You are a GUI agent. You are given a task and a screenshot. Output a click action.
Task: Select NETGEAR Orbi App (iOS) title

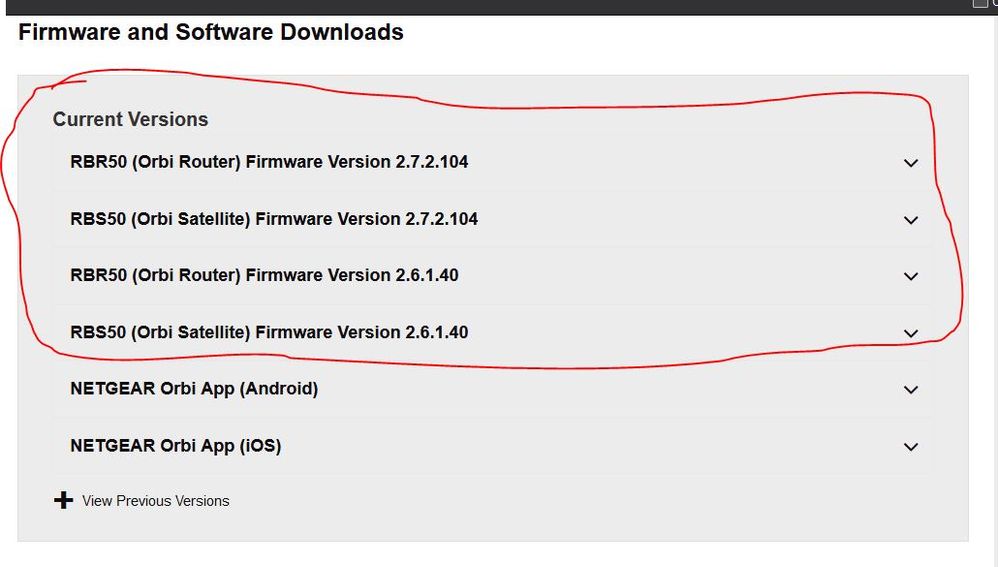[175, 446]
